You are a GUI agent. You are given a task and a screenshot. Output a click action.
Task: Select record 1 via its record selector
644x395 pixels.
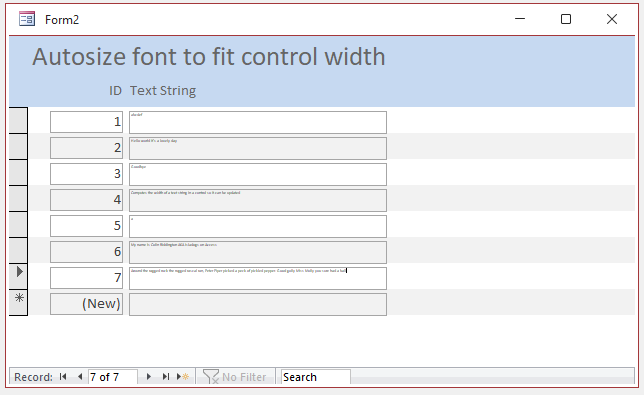(18, 120)
